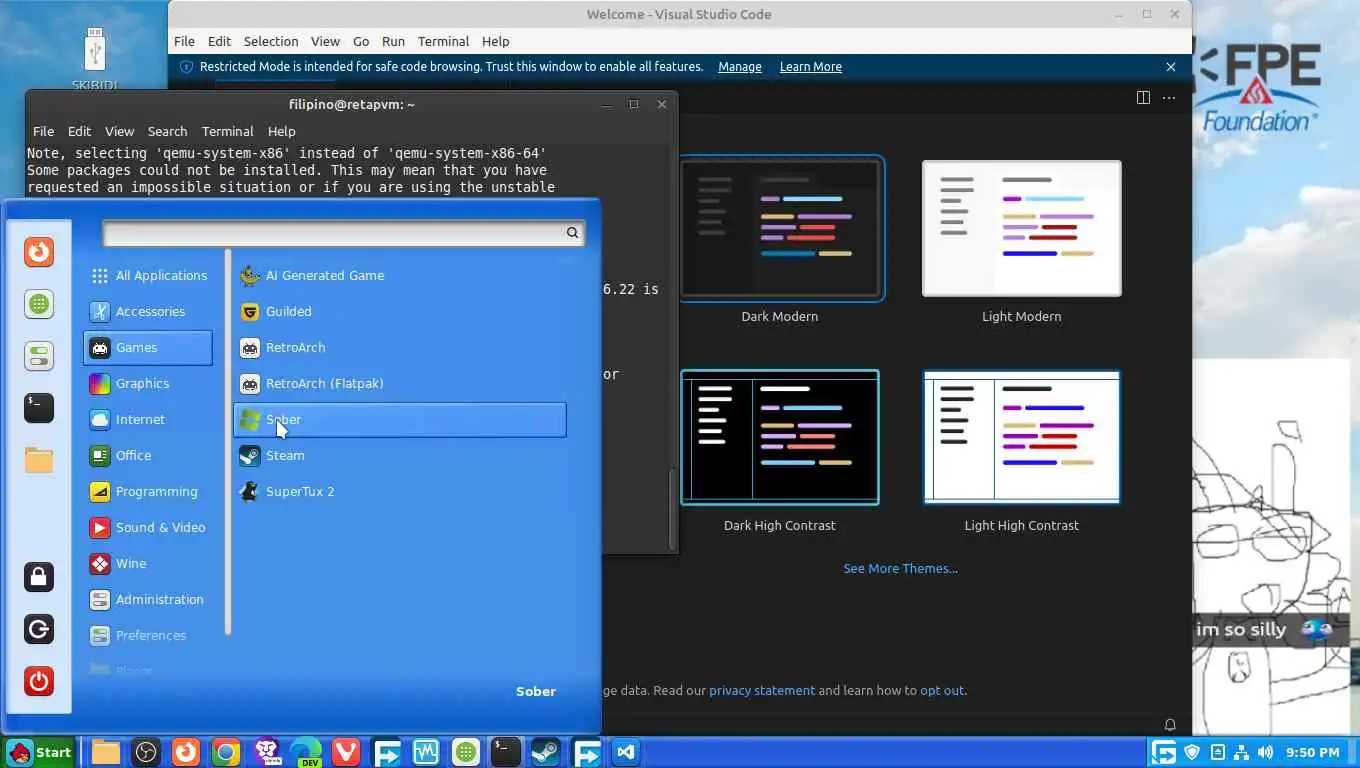Image resolution: width=1360 pixels, height=768 pixels.
Task: Choose the Light High Contrast theme
Action: (1021, 438)
